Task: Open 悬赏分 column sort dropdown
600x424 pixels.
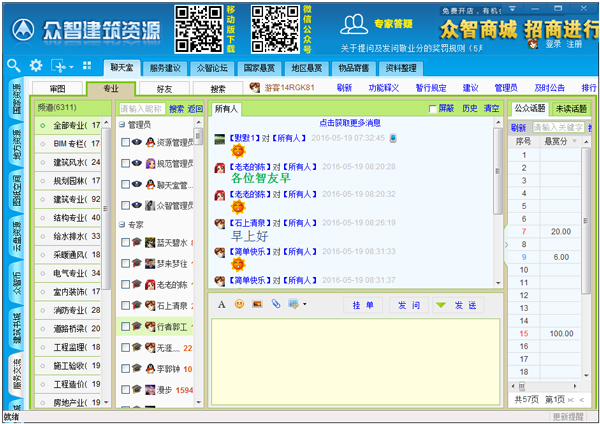Action: 574,141
